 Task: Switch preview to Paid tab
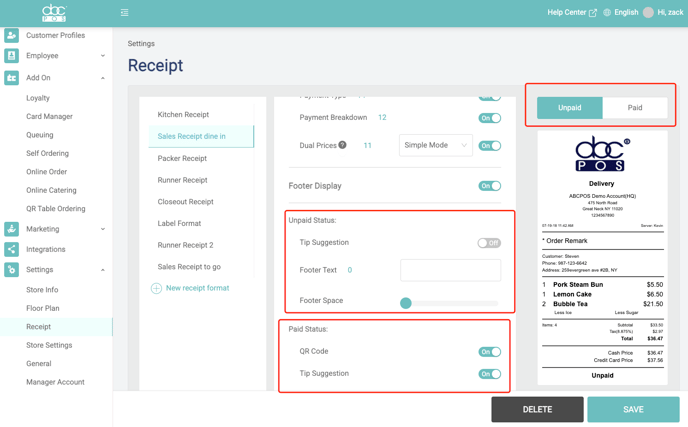coord(635,108)
